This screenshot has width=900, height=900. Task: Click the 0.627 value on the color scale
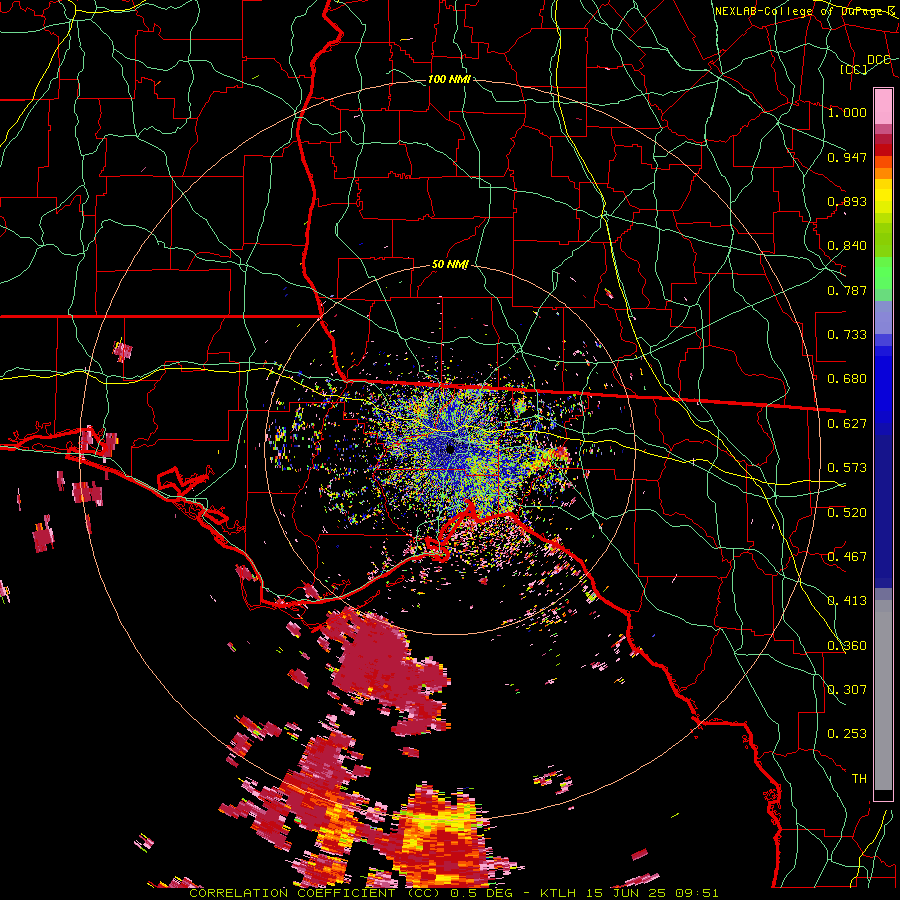tap(847, 424)
